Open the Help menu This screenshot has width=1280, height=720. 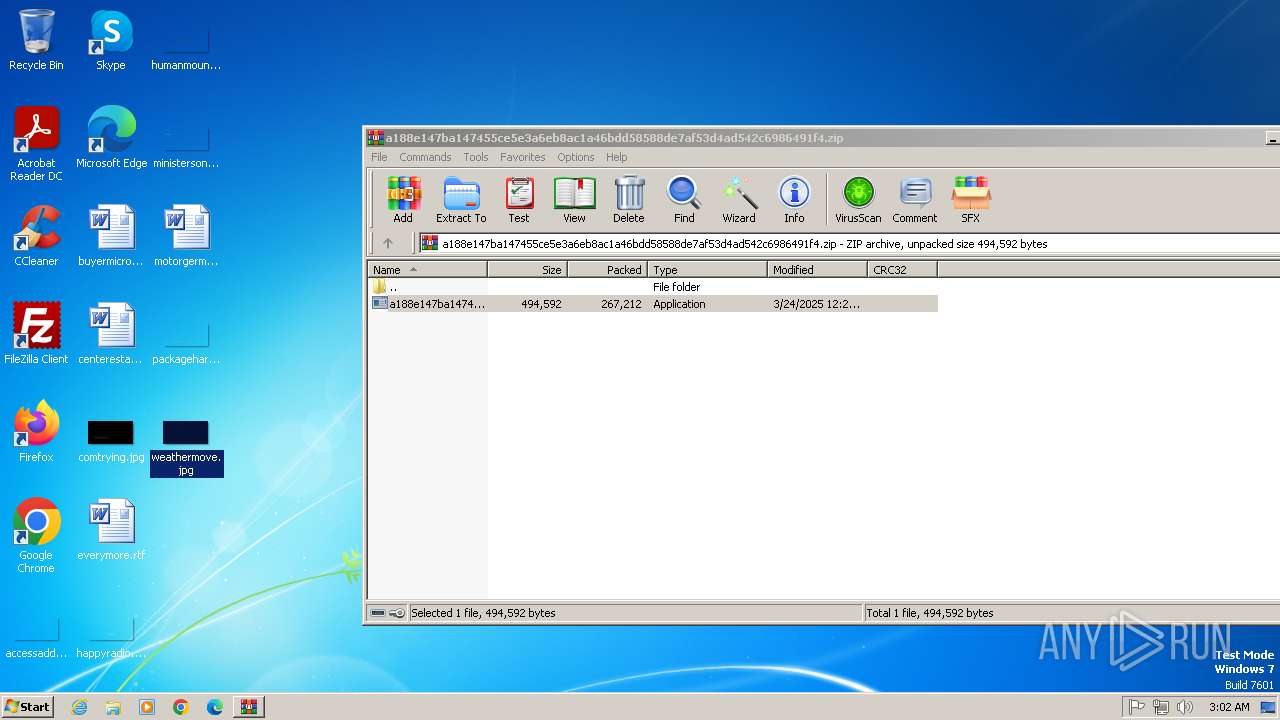(x=617, y=157)
